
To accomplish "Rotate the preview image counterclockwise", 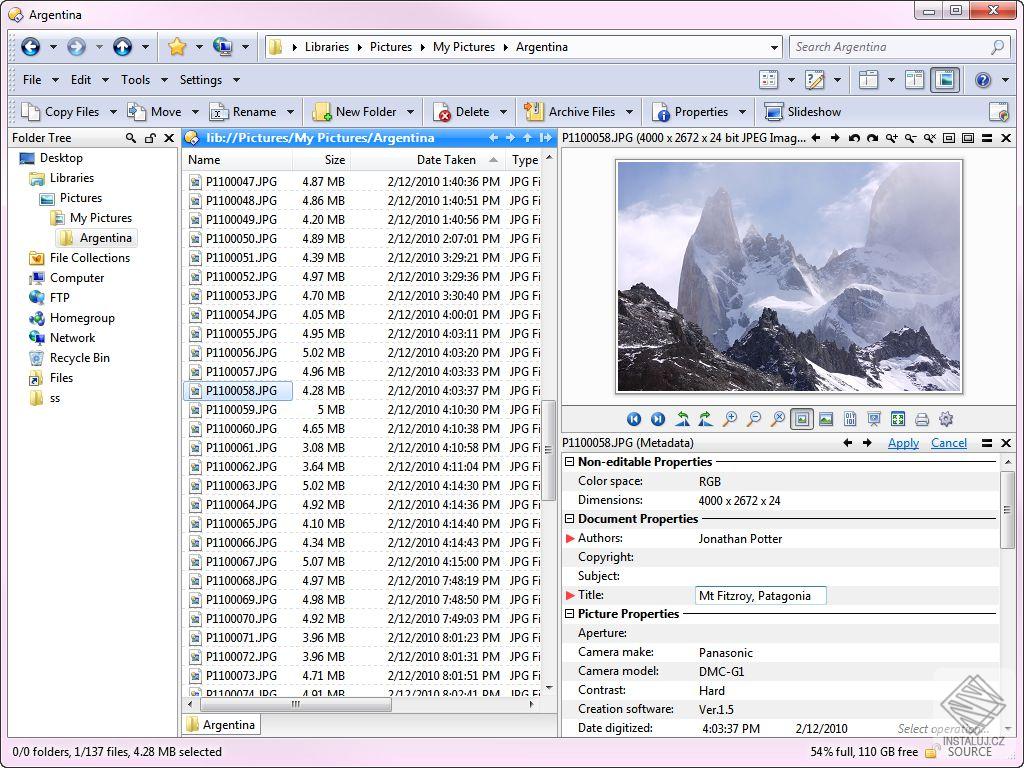I will tap(681, 419).
